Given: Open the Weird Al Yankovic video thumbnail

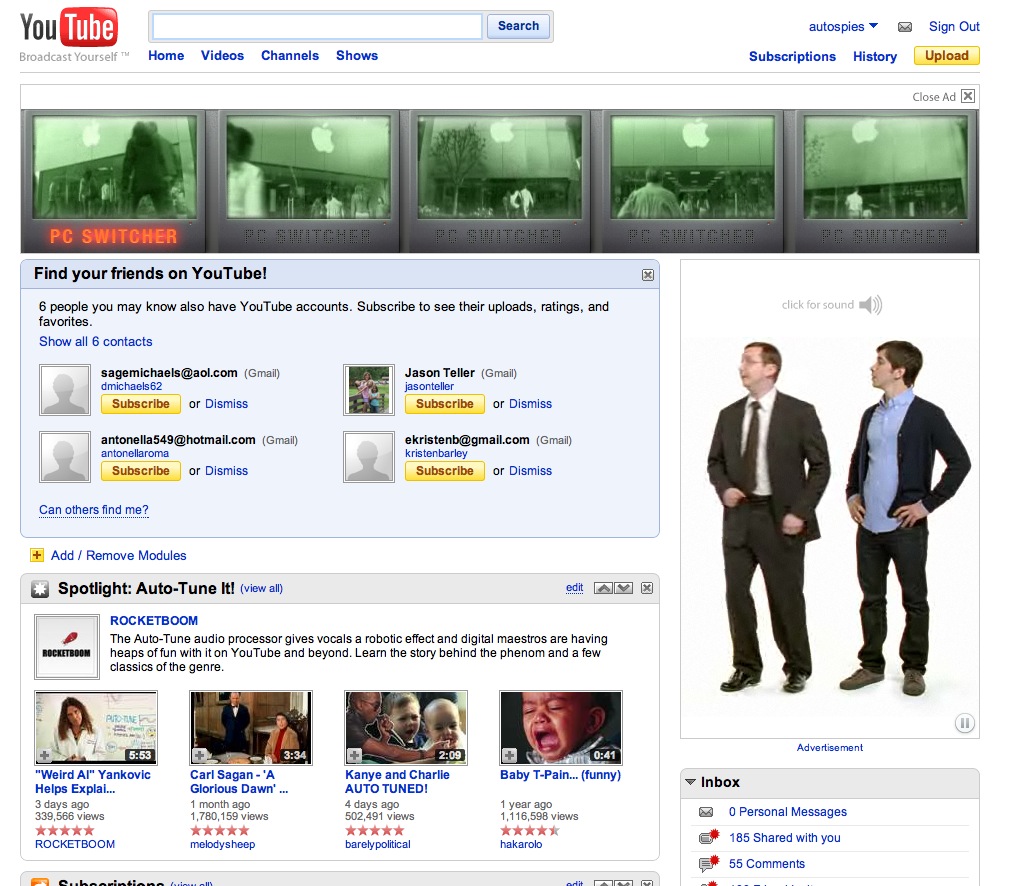Looking at the screenshot, I should point(96,727).
